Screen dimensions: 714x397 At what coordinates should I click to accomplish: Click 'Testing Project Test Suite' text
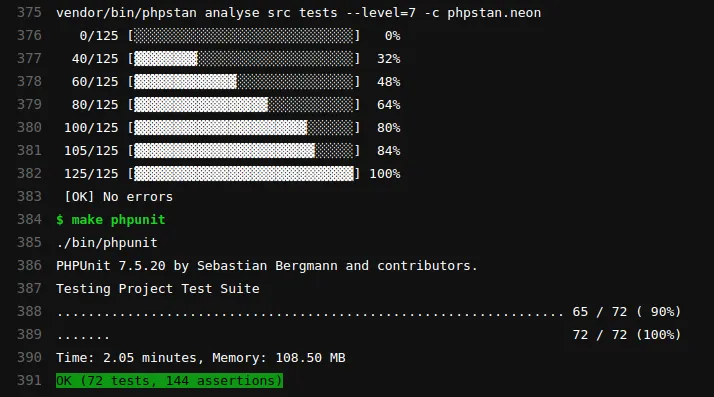[158, 289]
